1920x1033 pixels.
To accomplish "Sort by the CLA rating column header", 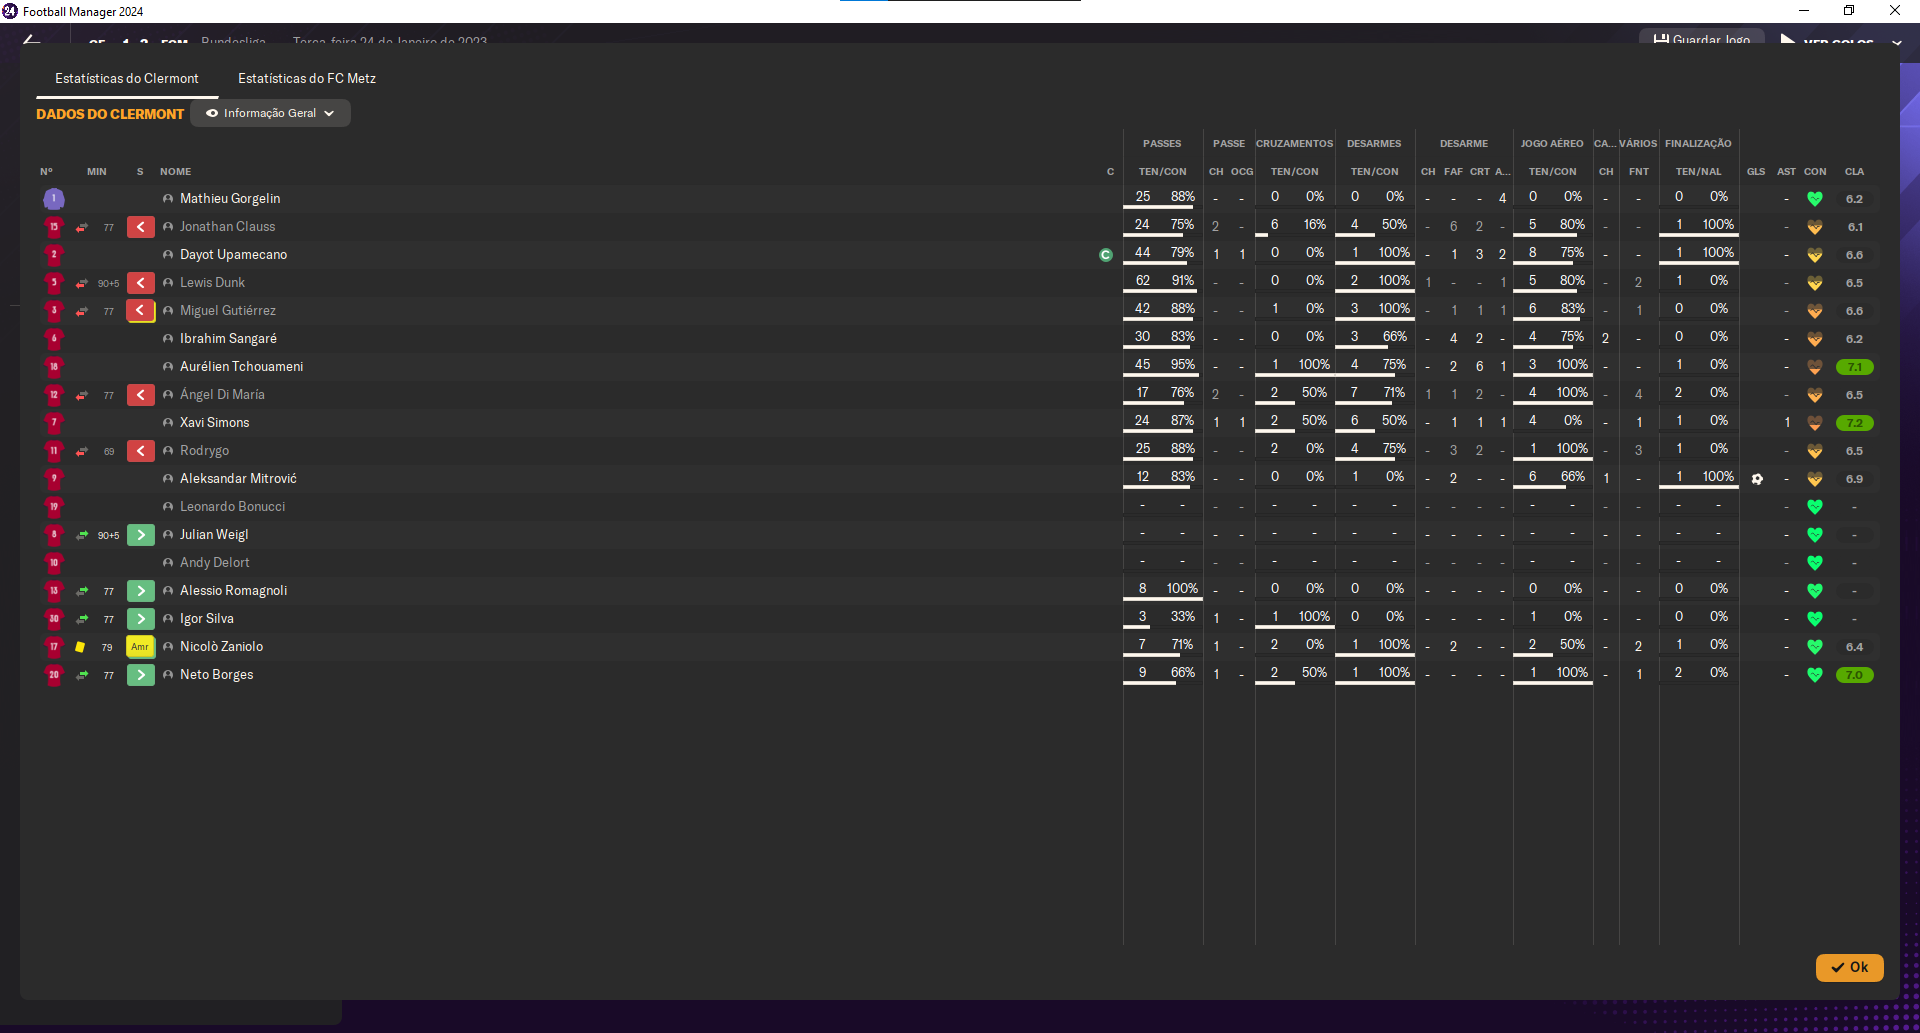I will [x=1854, y=172].
